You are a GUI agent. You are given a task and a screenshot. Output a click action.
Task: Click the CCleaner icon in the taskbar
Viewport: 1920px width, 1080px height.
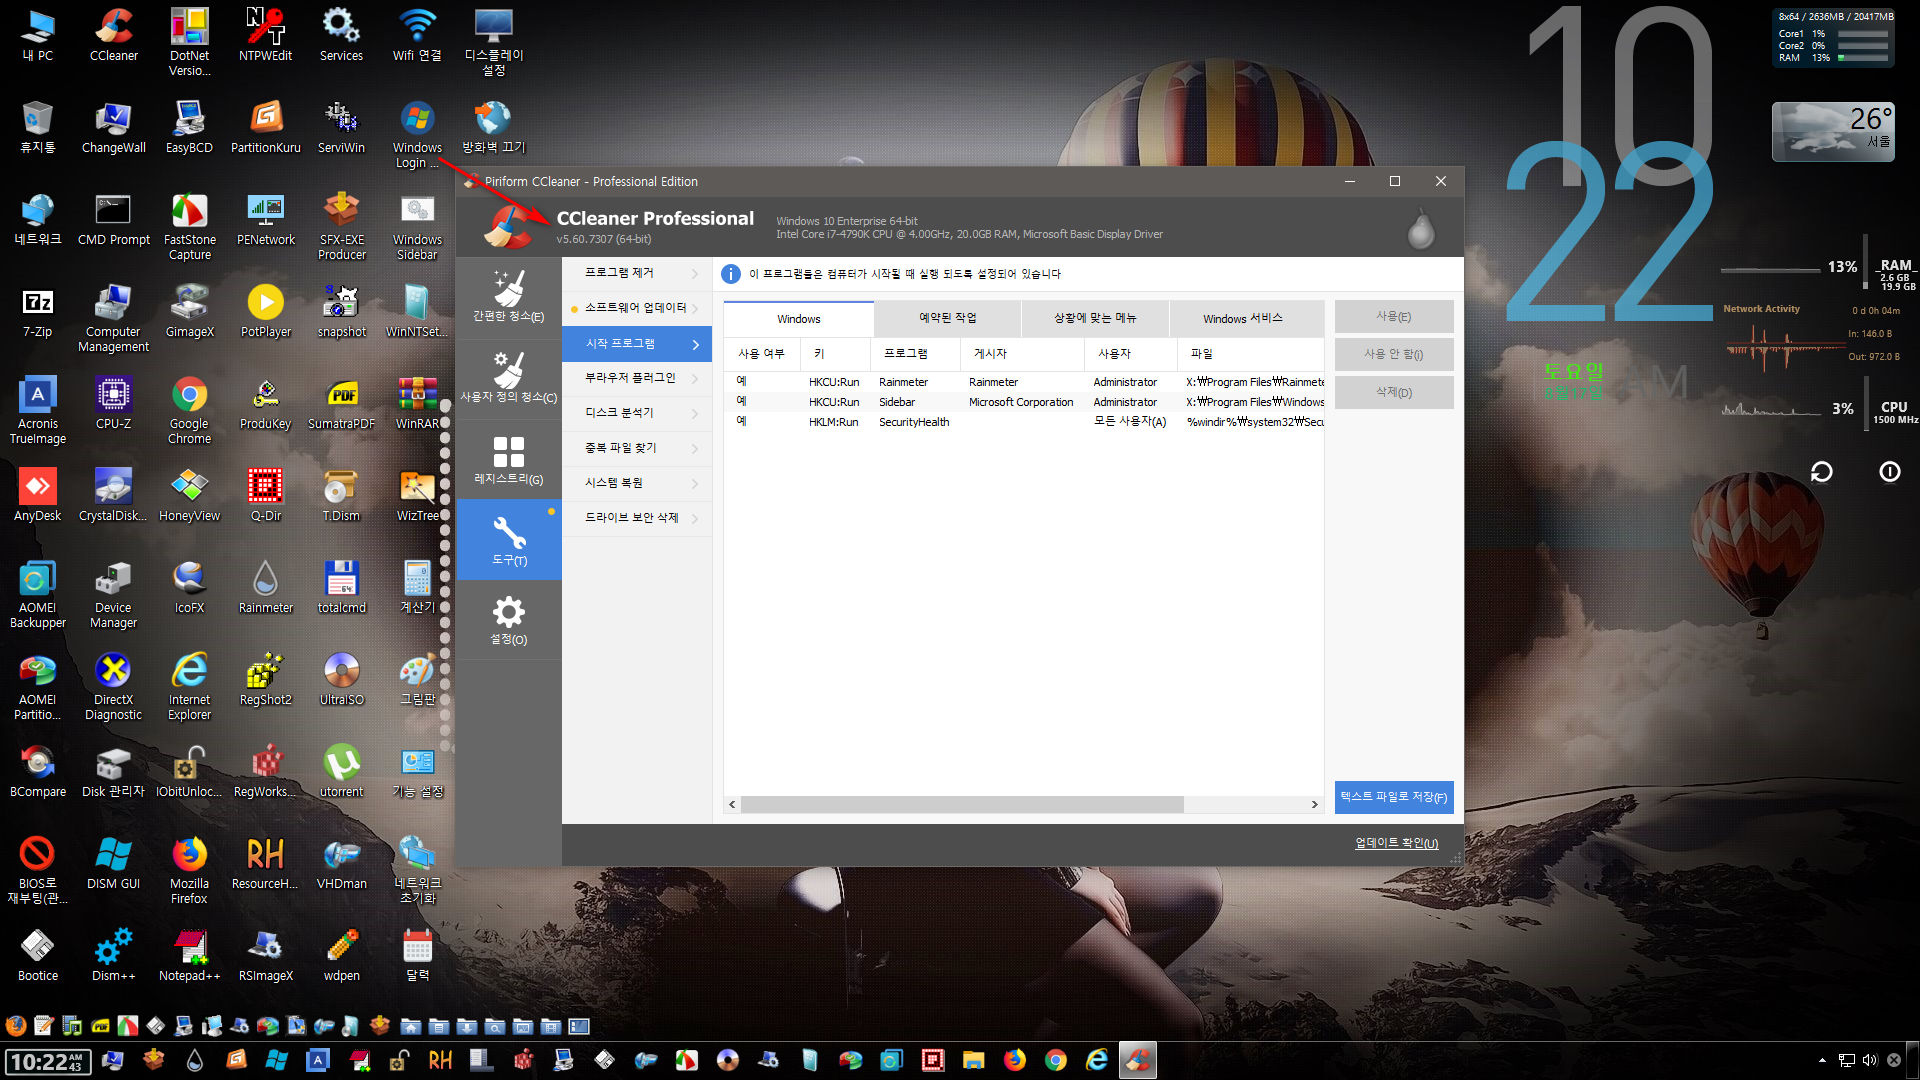[1137, 1060]
